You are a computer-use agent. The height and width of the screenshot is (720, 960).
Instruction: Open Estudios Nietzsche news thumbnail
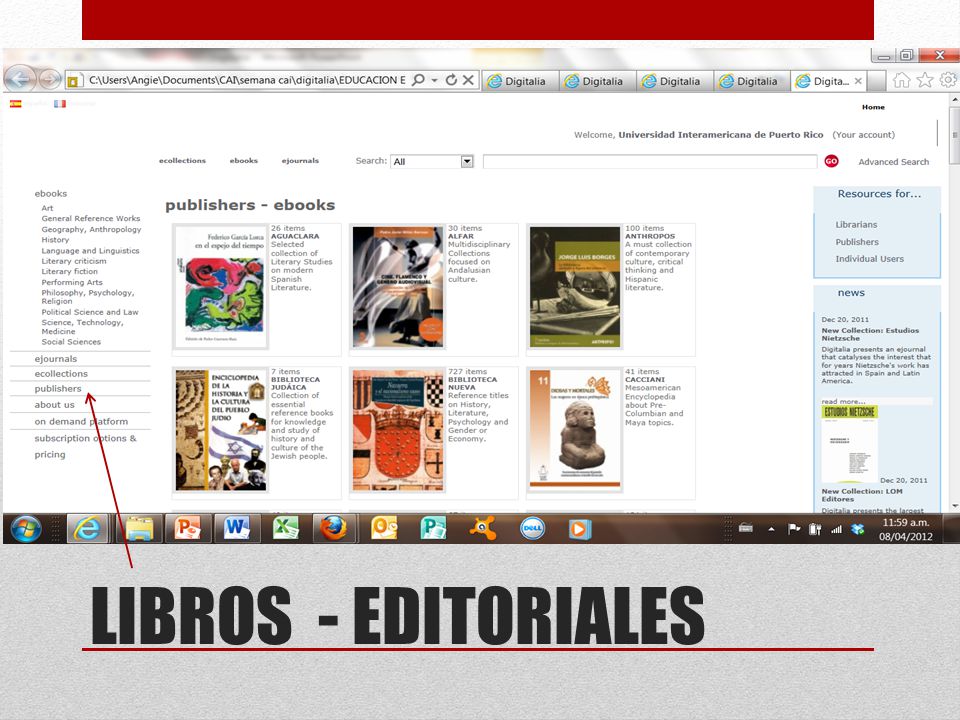coord(849,443)
